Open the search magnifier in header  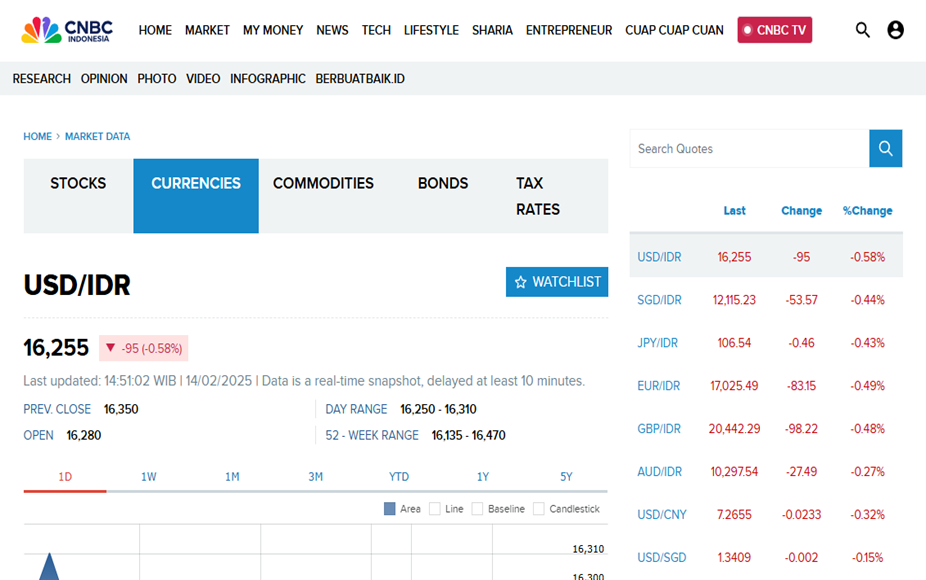click(863, 30)
